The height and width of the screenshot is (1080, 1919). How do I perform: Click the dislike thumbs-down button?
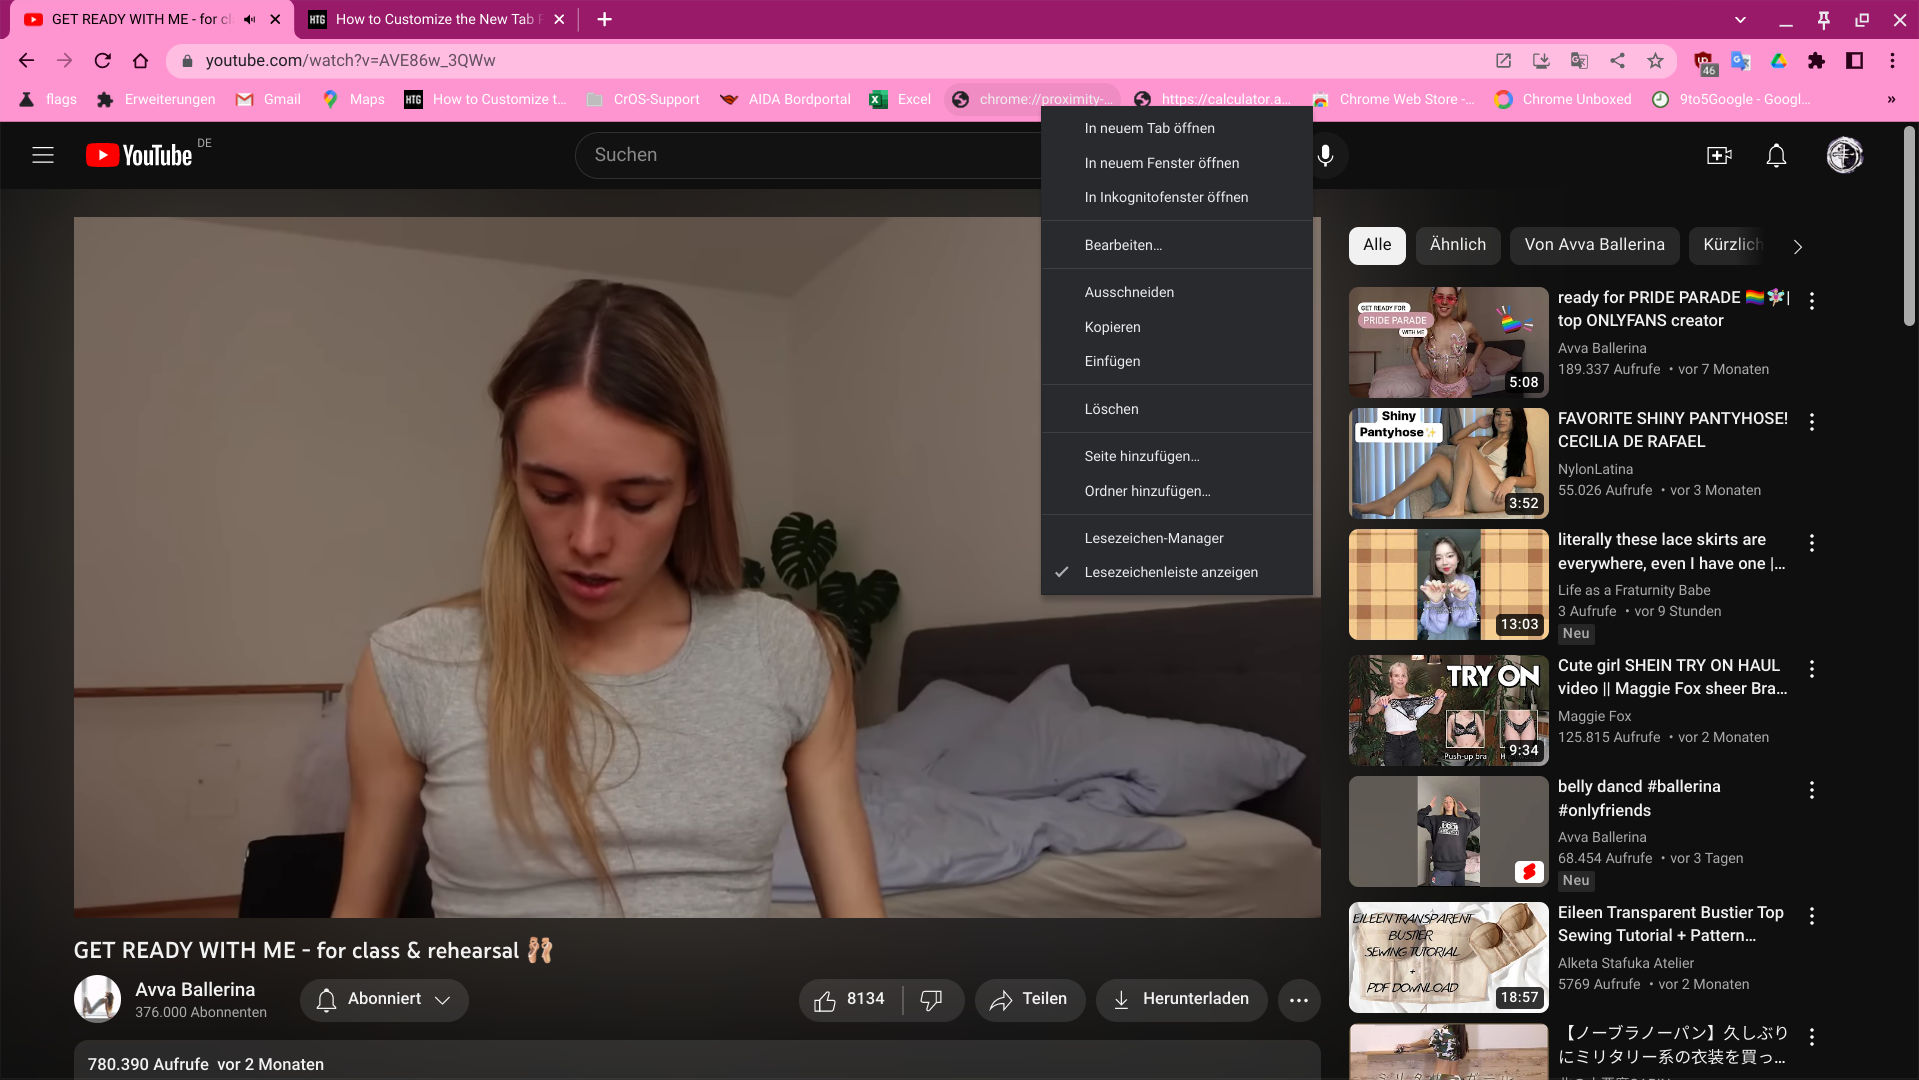click(x=931, y=1000)
